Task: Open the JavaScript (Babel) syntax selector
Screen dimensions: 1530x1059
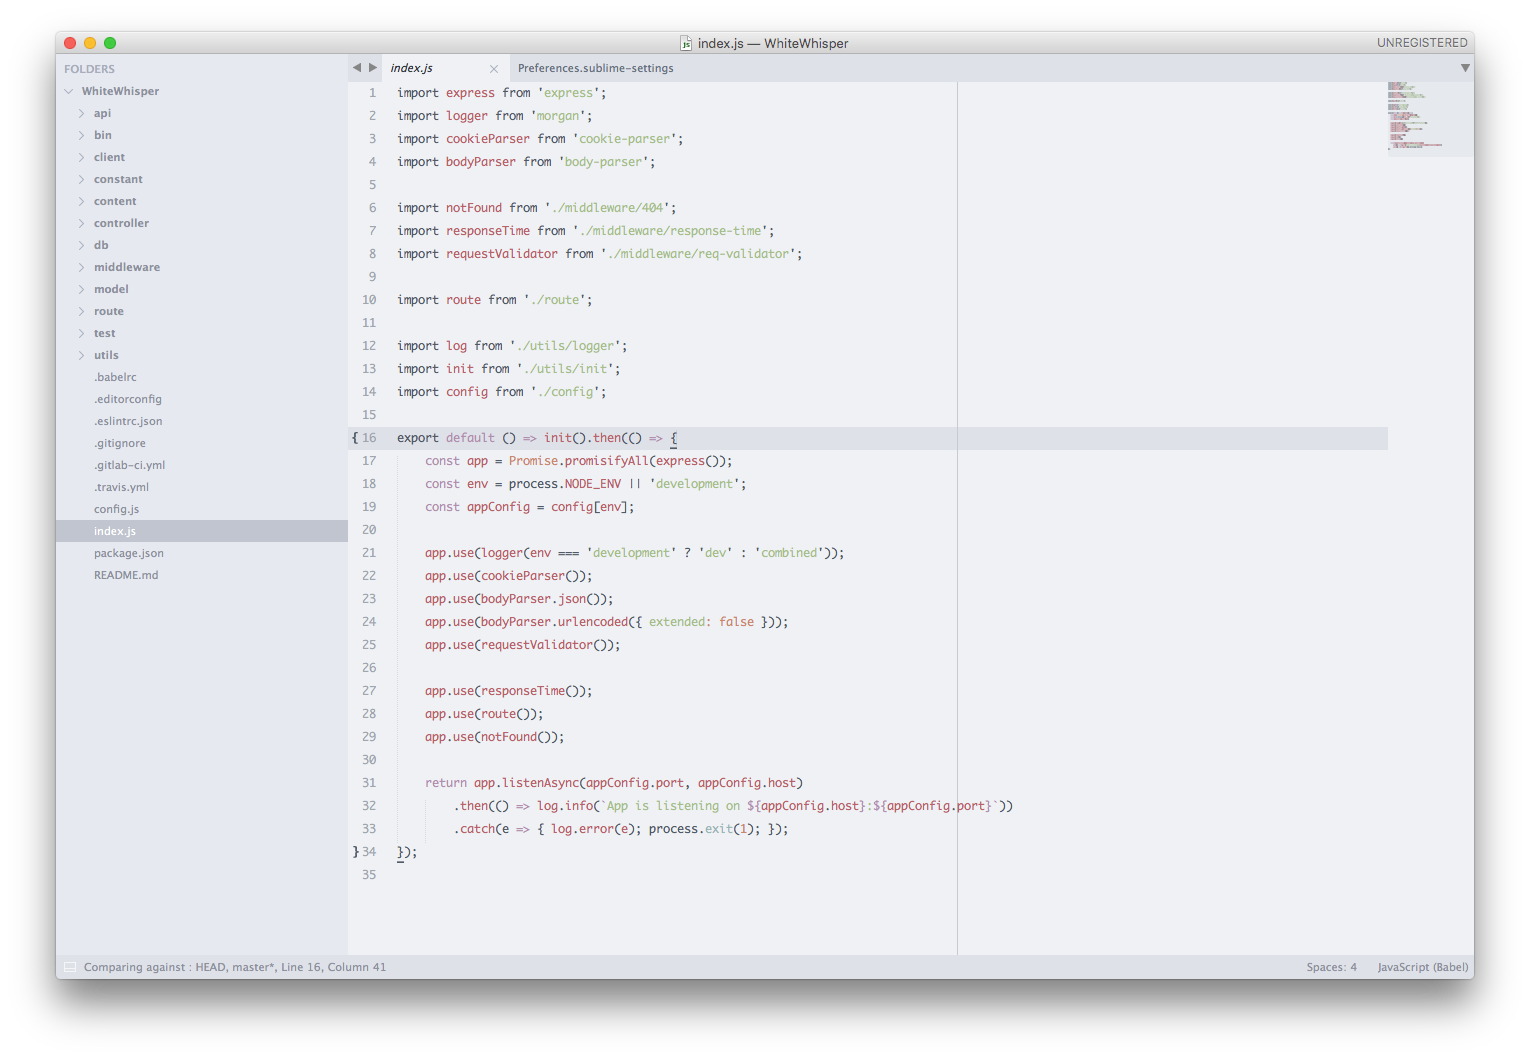Action: [x=1422, y=967]
